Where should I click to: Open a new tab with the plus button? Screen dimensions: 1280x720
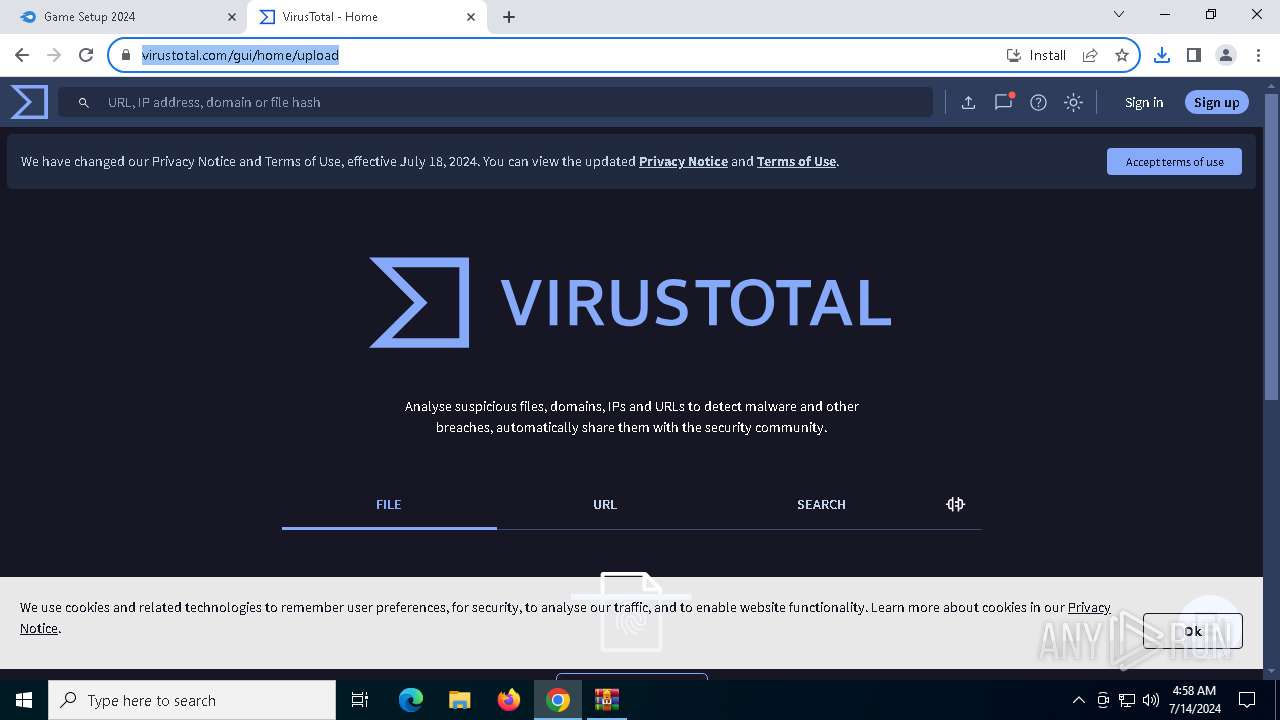click(509, 17)
